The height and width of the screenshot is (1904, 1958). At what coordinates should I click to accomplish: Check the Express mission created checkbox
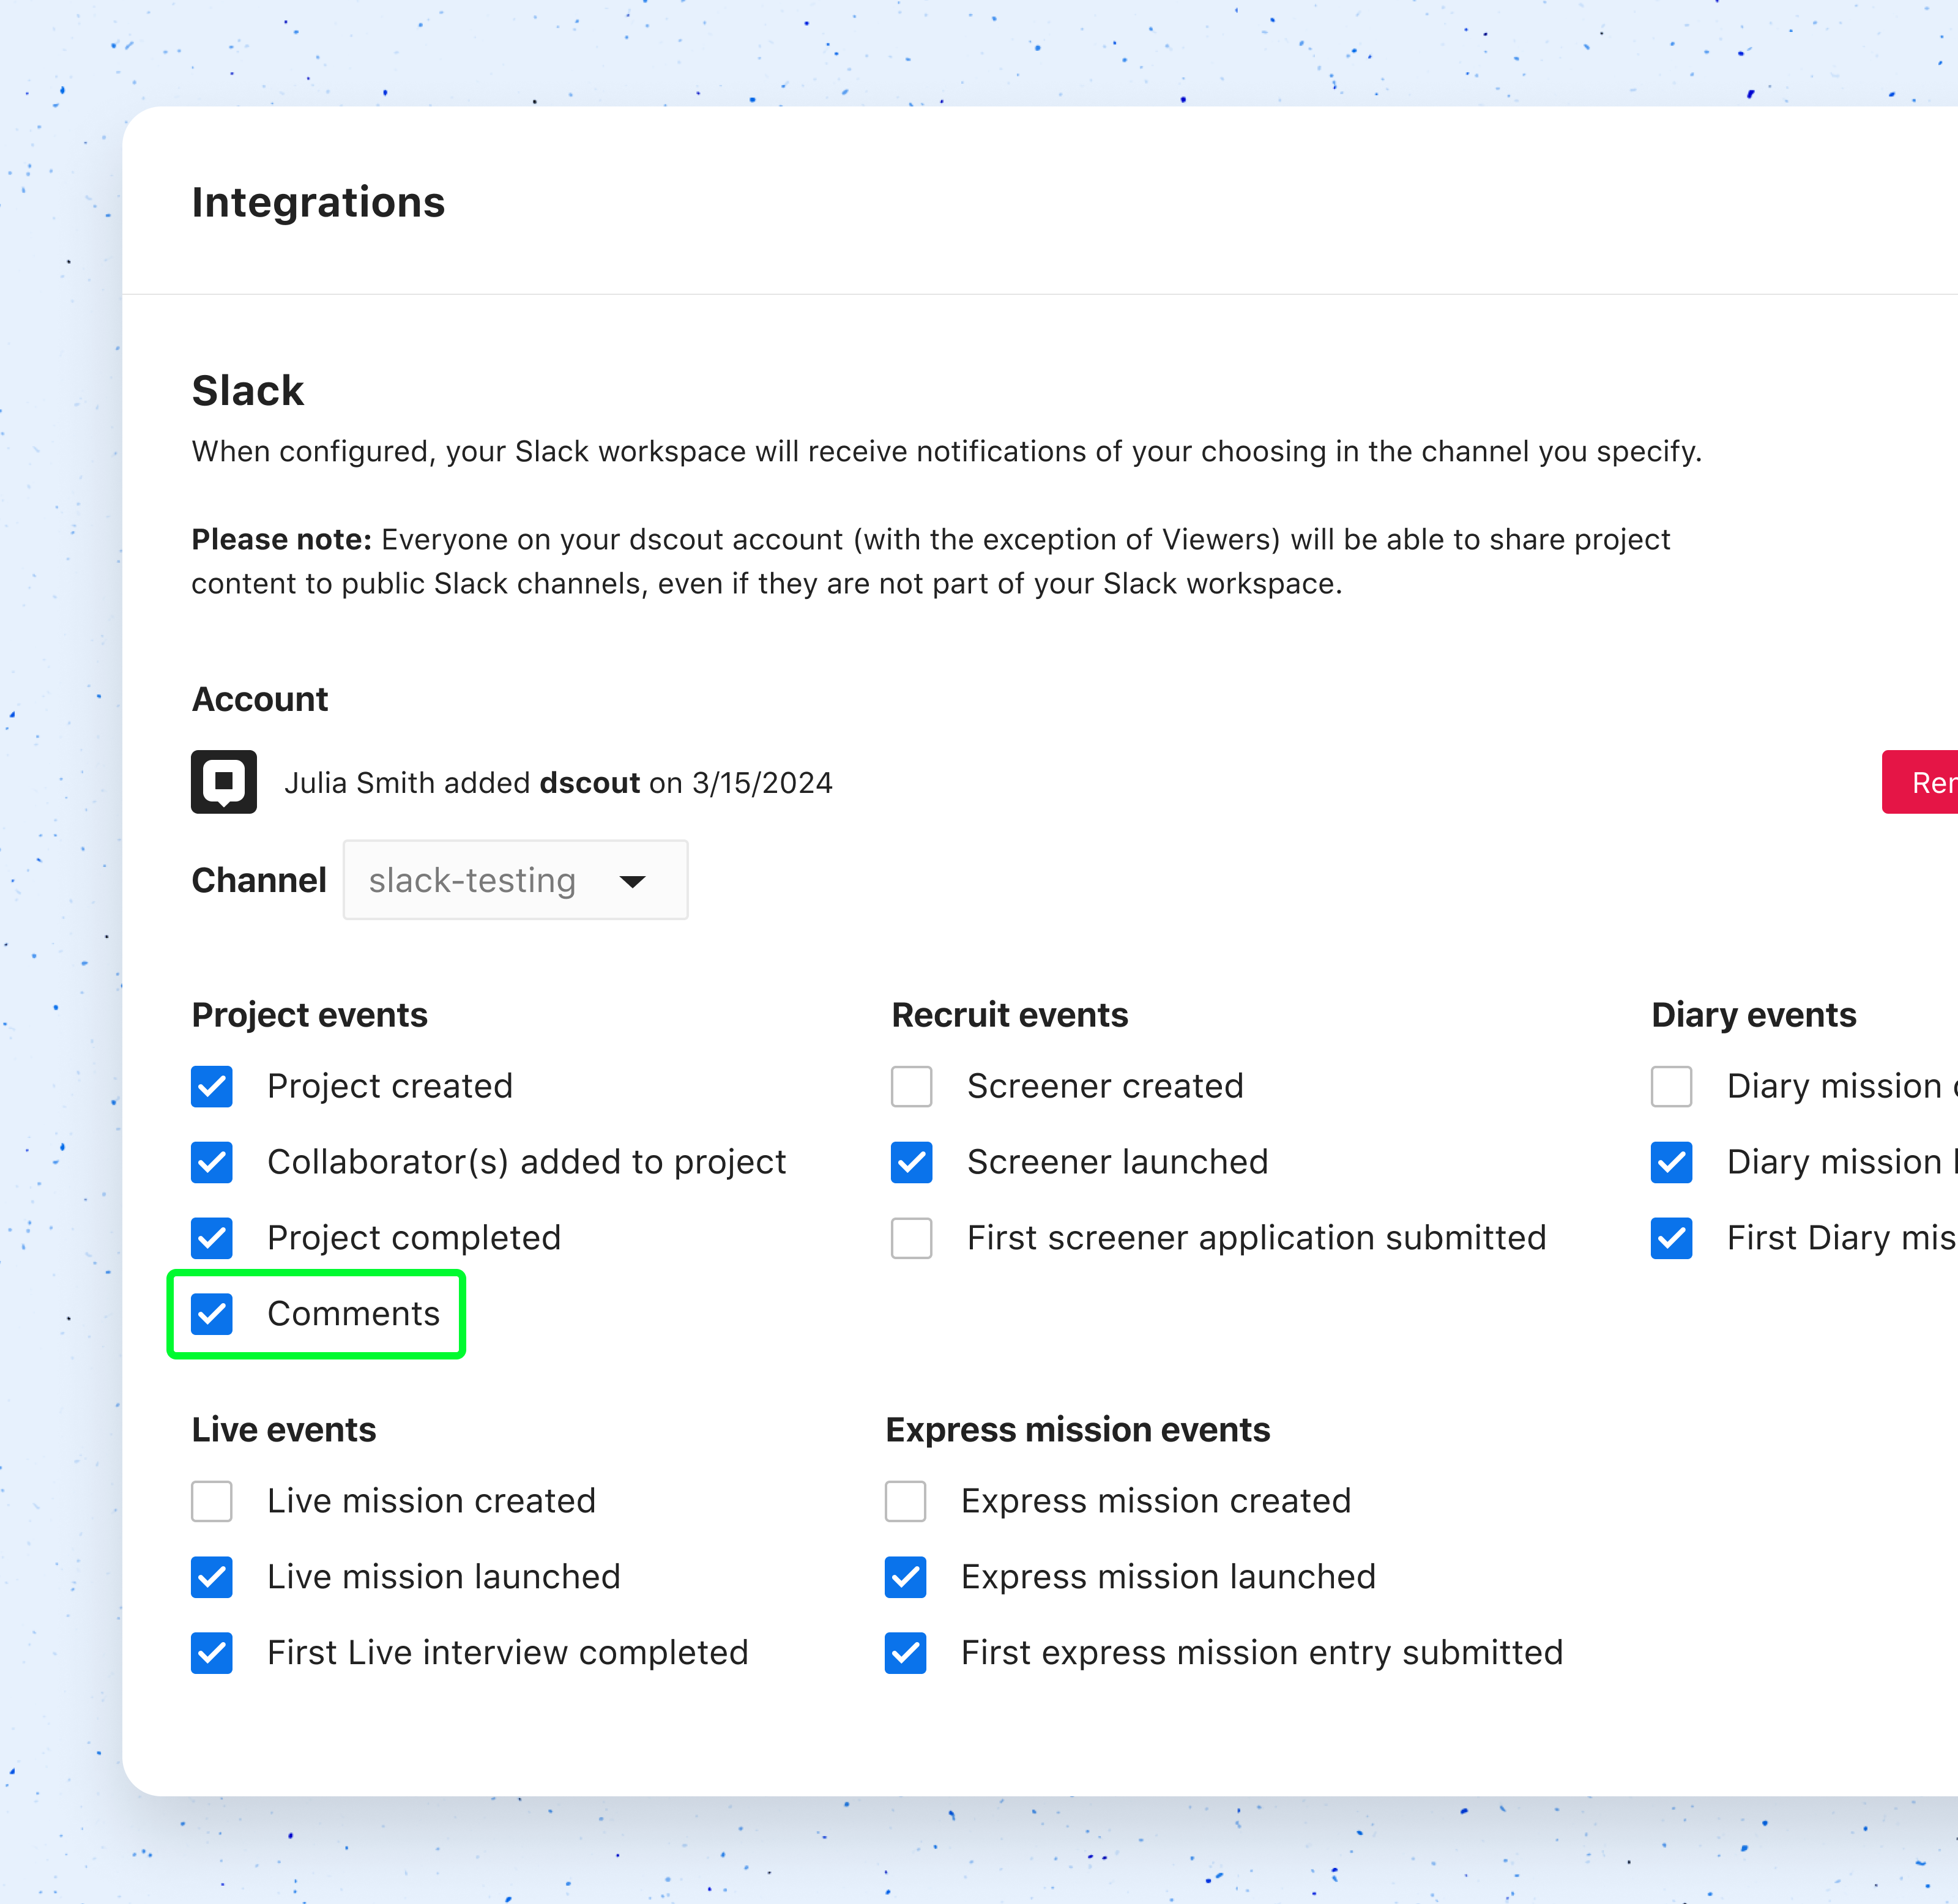pos(905,1502)
